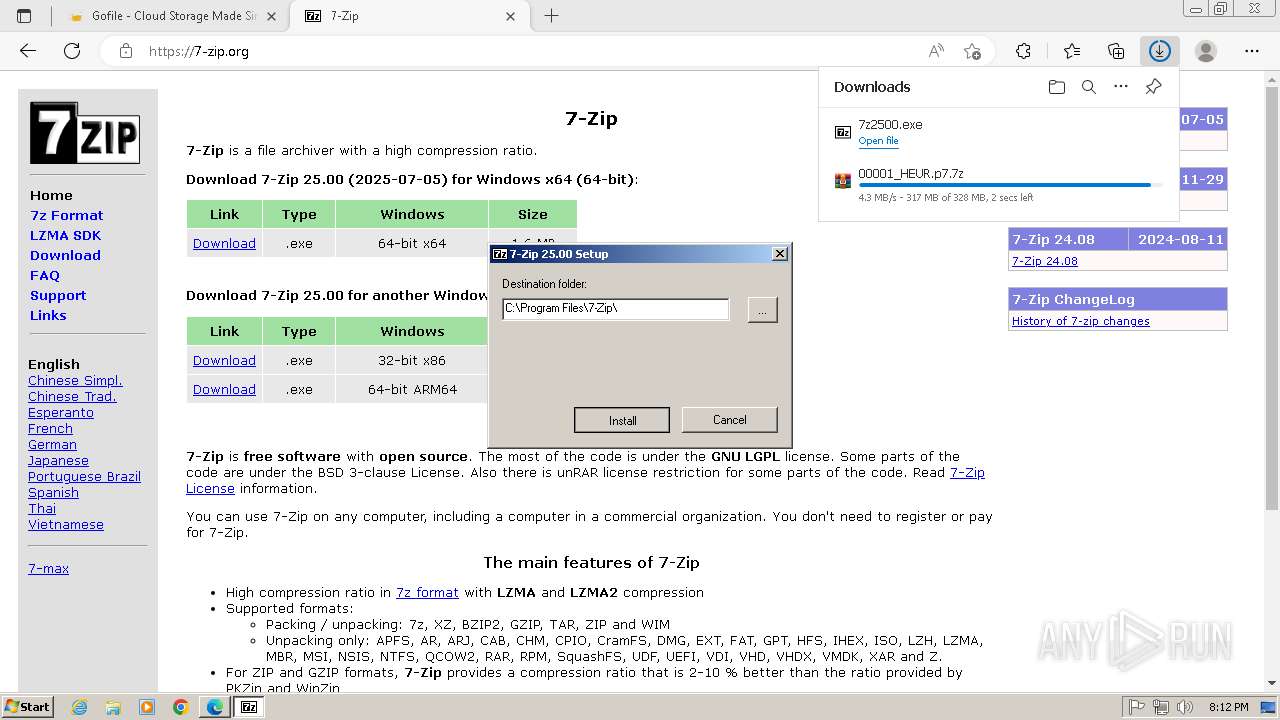Screen dimensions: 1280x720
Task: Switch language to Chinese Simpl.
Action: (x=75, y=380)
